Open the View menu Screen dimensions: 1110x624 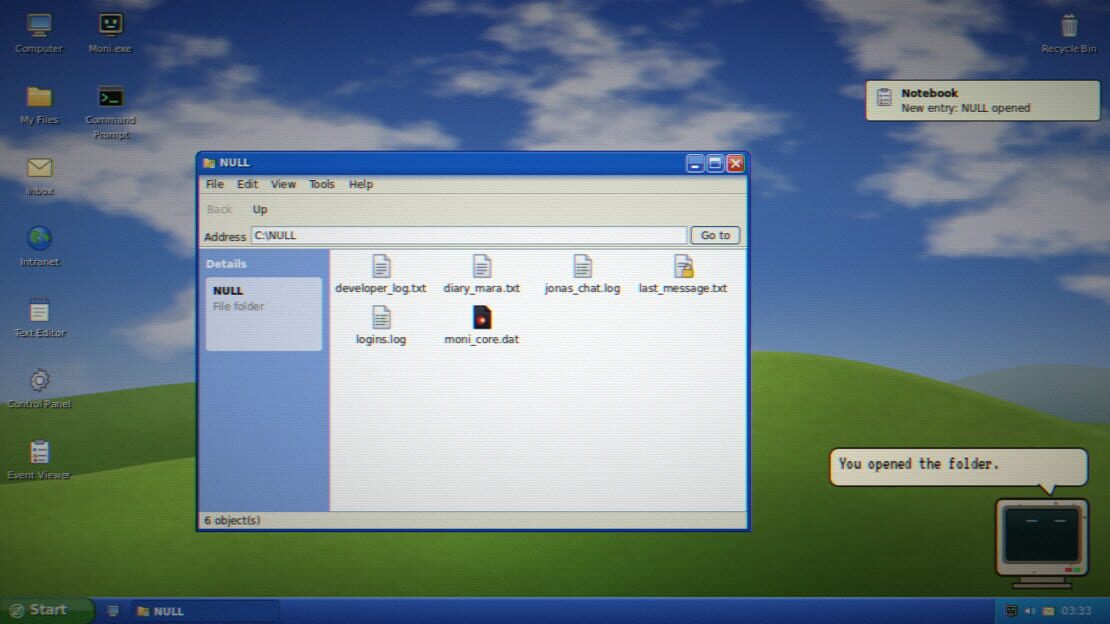click(x=283, y=184)
